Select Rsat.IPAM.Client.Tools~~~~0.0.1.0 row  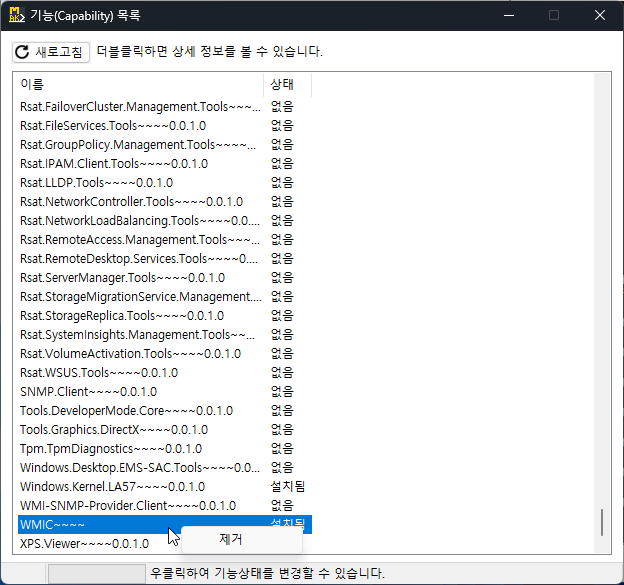pos(165,164)
